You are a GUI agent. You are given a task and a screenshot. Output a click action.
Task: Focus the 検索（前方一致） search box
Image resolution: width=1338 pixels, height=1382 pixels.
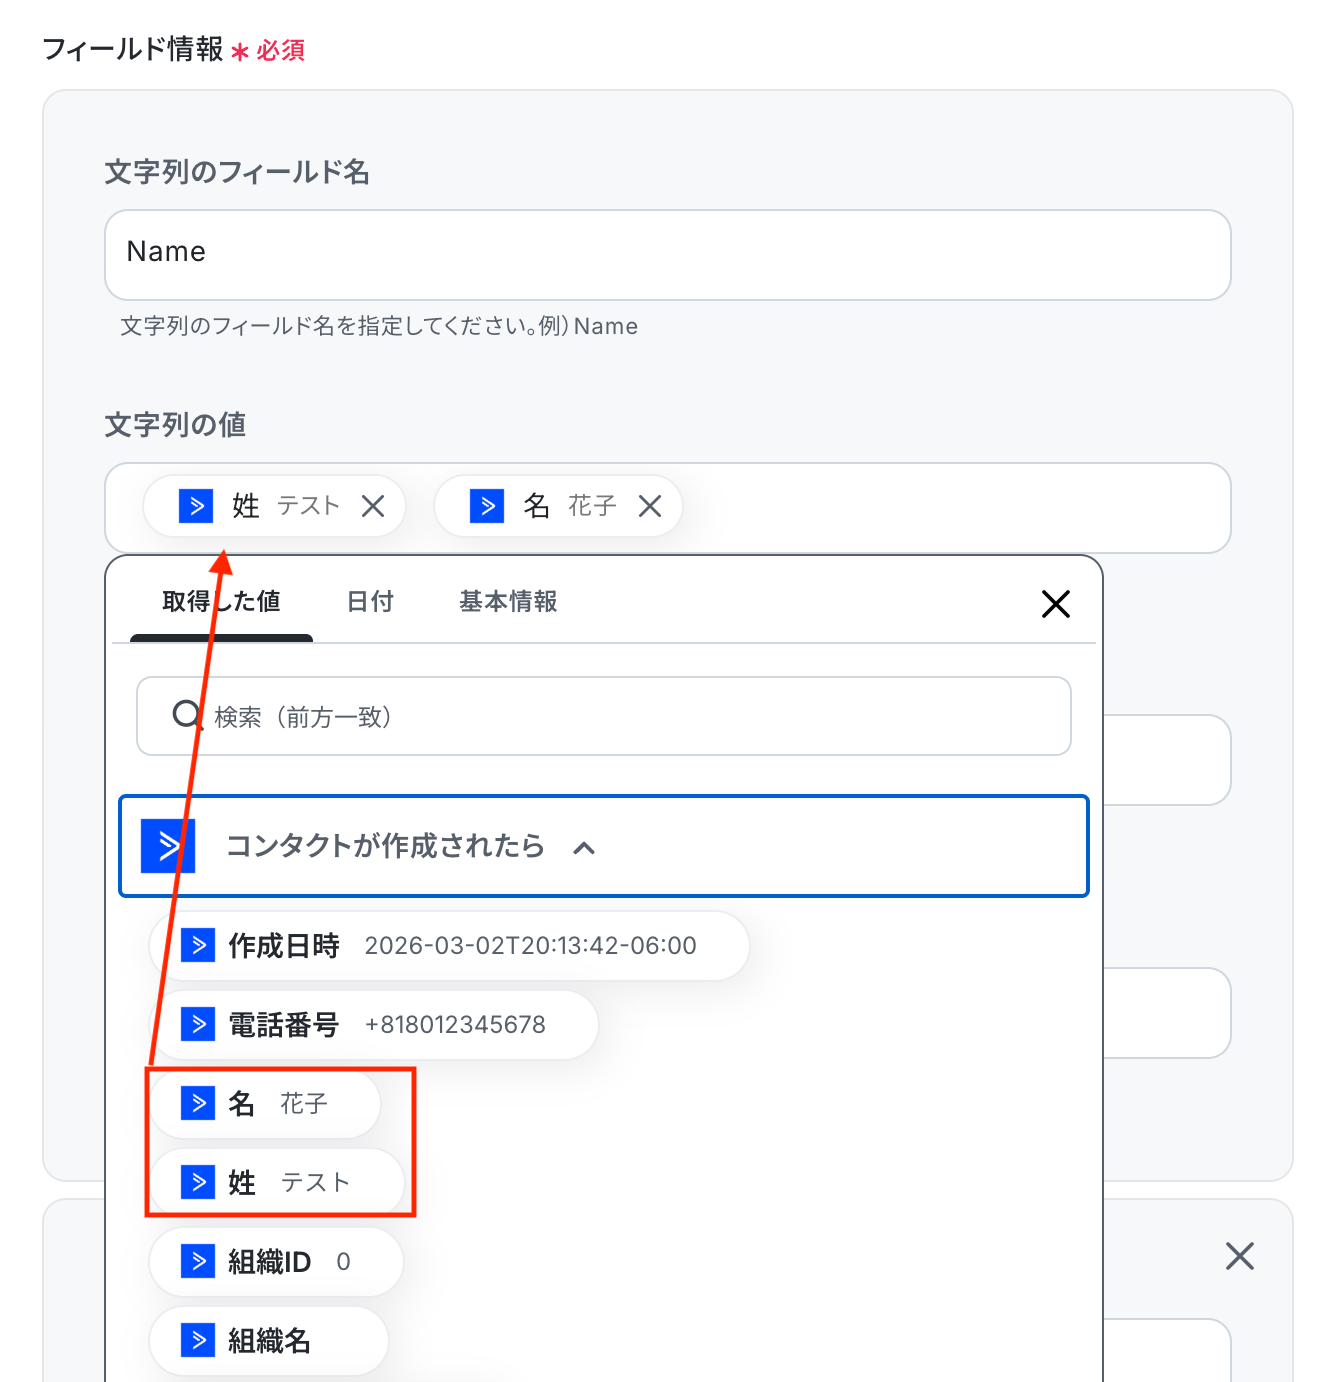pyautogui.click(x=604, y=716)
